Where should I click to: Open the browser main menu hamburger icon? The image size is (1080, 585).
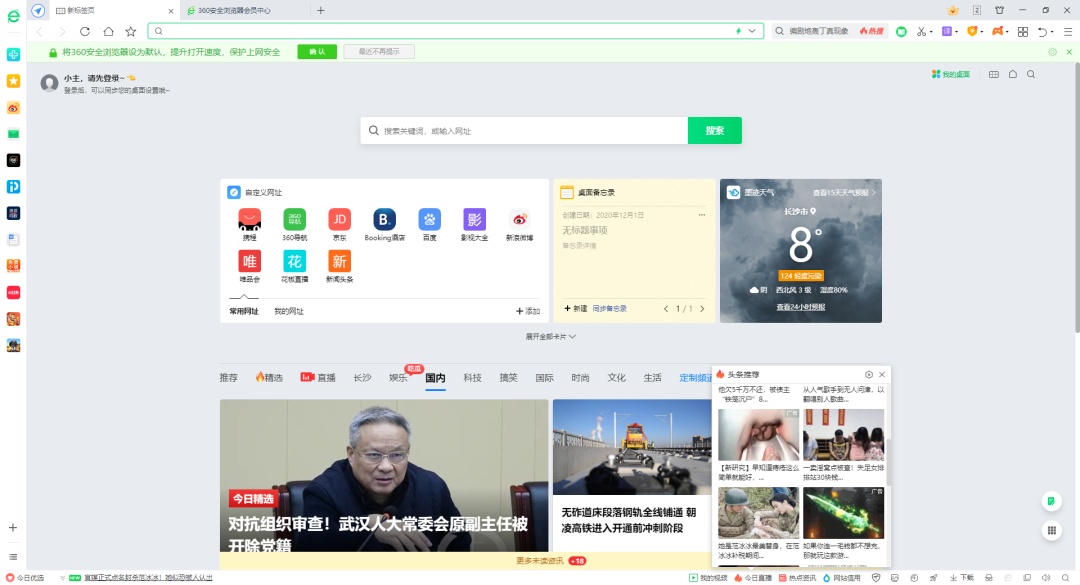pos(1068,32)
